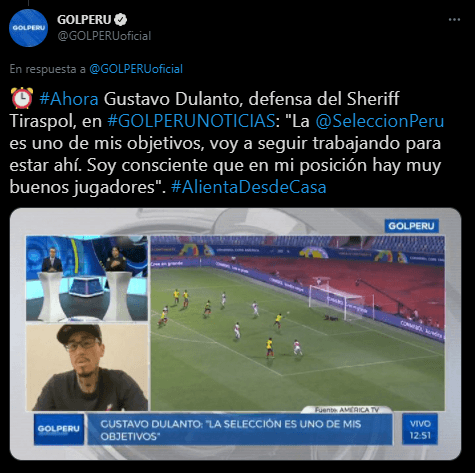Image resolution: width=475 pixels, height=473 pixels.
Task: Click the verified badge next to GOLPERU
Action: (x=120, y=20)
